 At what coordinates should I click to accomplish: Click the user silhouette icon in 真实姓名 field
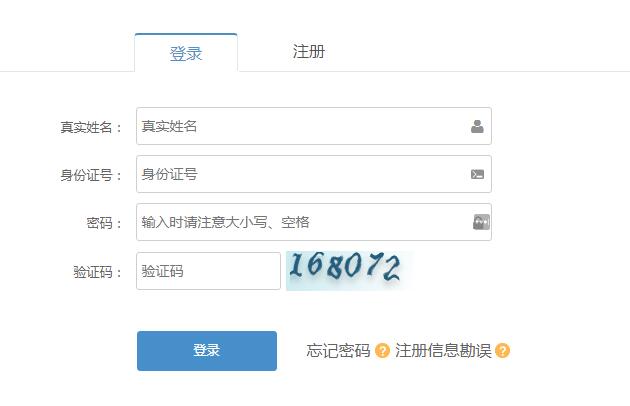click(x=477, y=126)
